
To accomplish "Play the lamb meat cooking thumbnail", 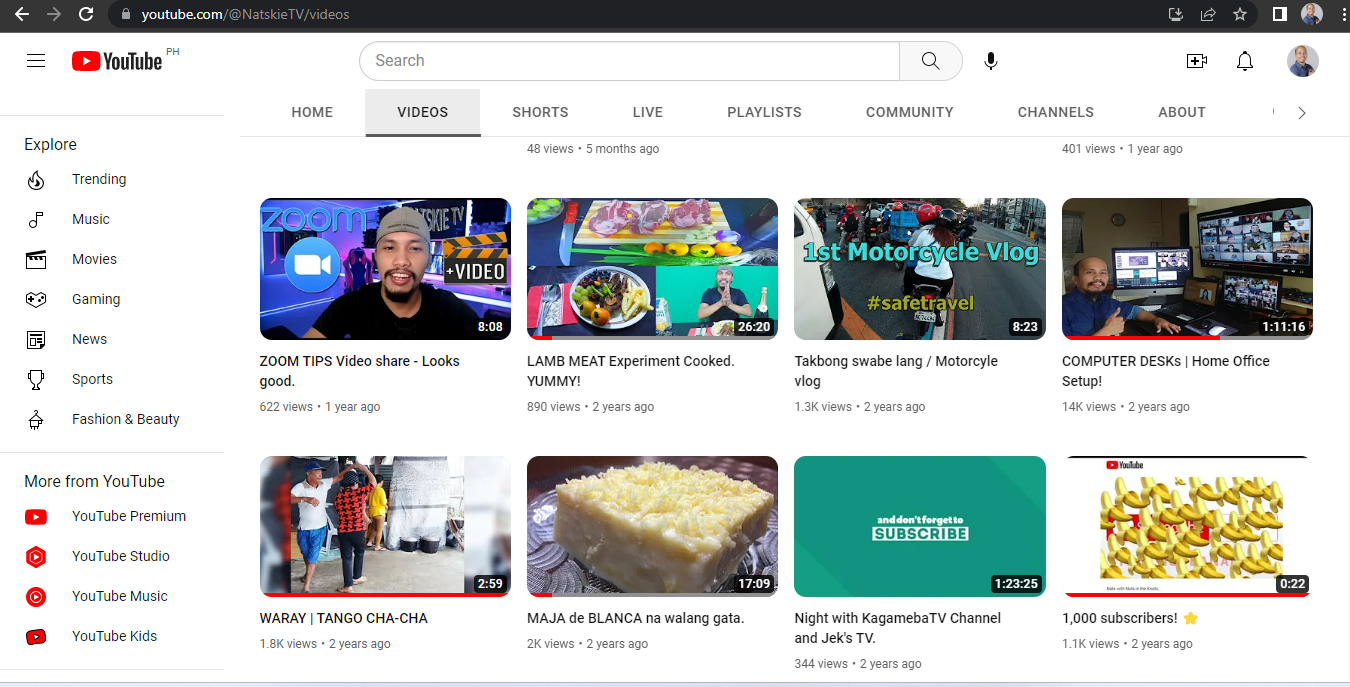I will click(x=652, y=269).
